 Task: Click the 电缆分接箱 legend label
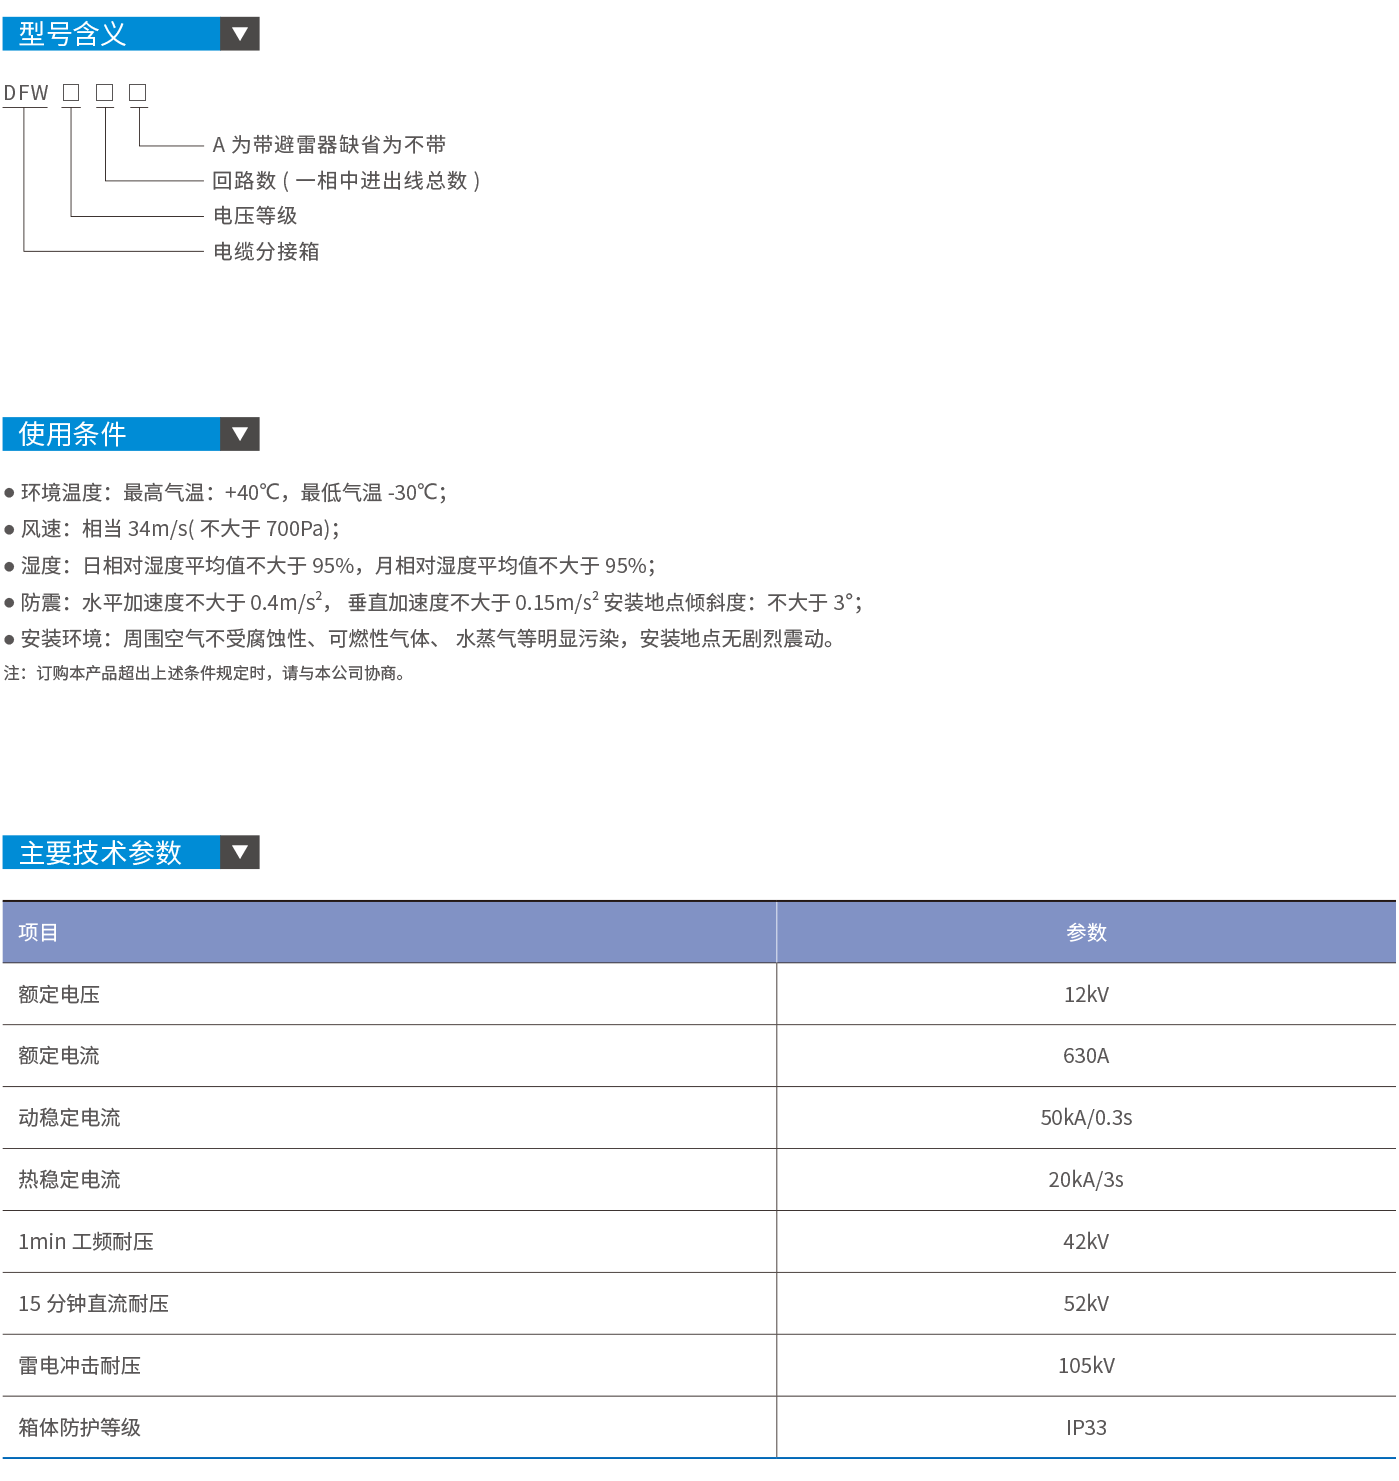point(266,252)
